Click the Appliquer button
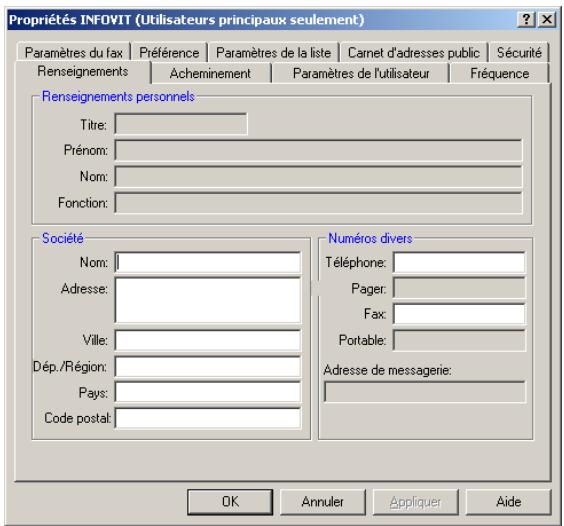This screenshot has width=564, height=526. [x=415, y=502]
